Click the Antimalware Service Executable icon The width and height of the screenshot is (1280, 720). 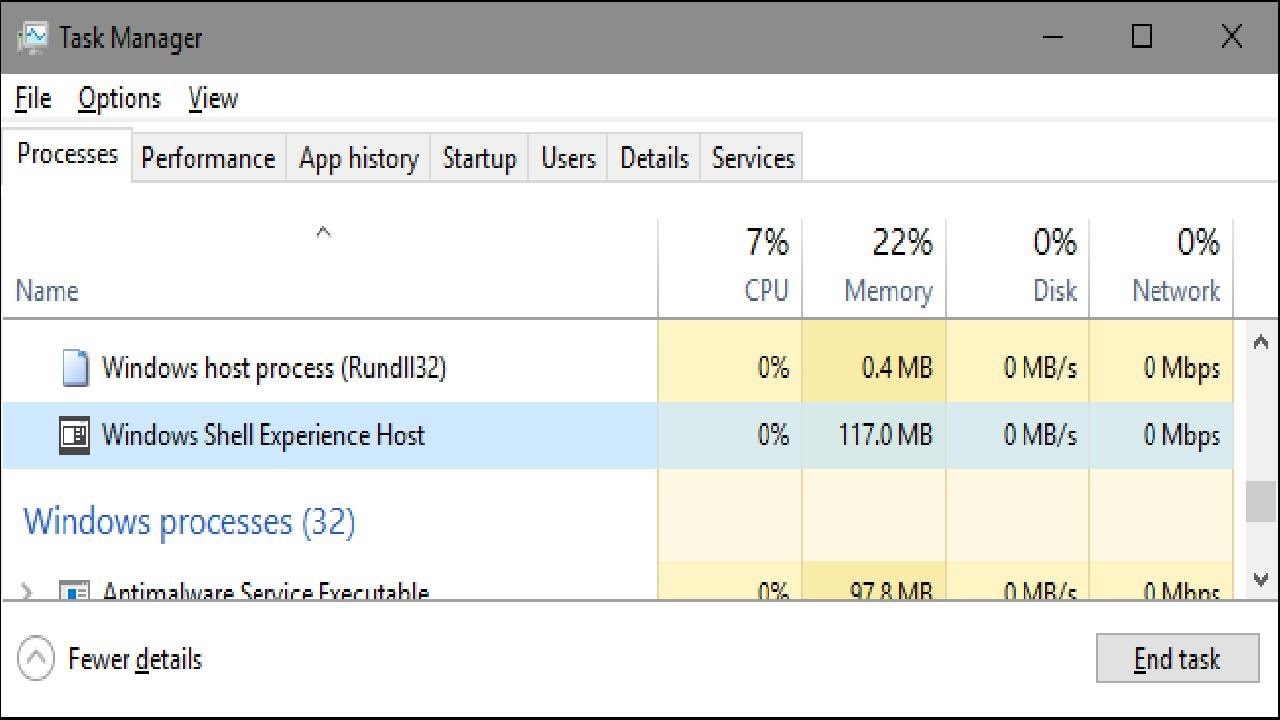coord(75,591)
